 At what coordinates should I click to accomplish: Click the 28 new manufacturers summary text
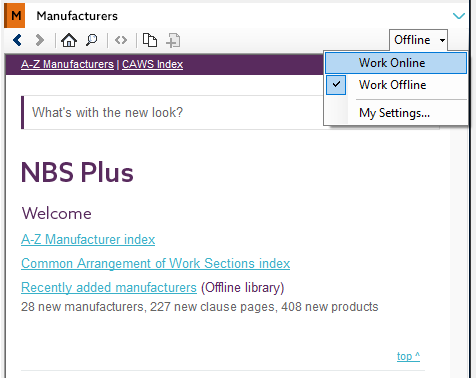(199, 307)
